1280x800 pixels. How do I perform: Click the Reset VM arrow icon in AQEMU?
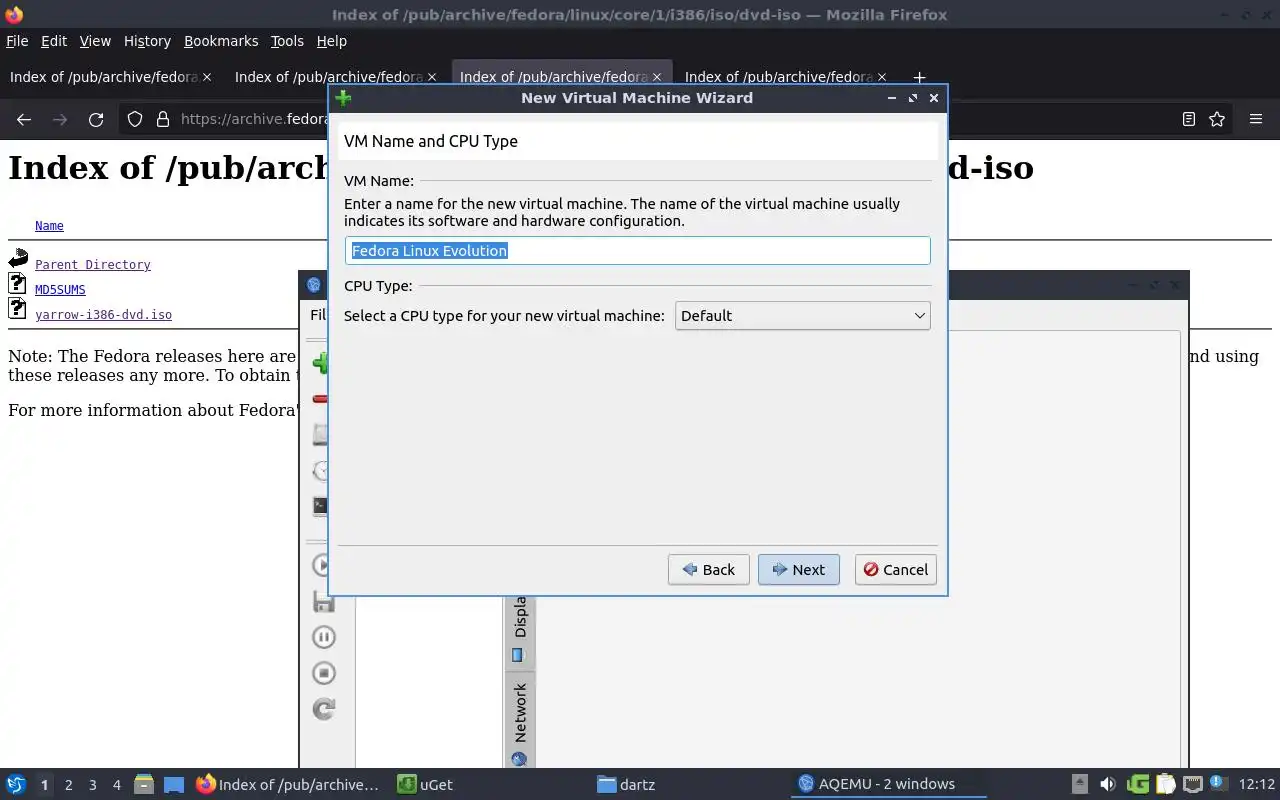coord(323,709)
